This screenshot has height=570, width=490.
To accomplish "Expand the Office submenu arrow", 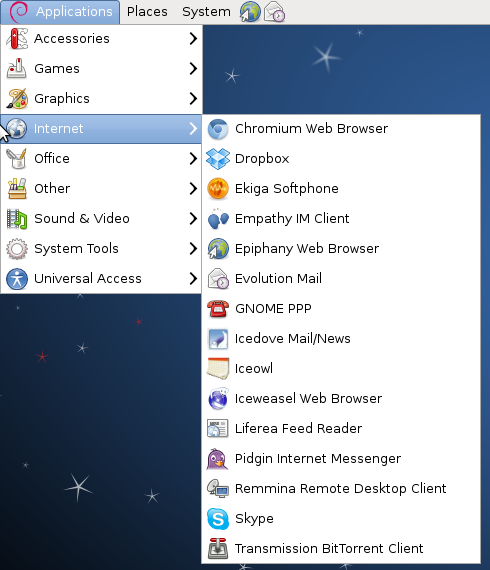I will (x=193, y=158).
